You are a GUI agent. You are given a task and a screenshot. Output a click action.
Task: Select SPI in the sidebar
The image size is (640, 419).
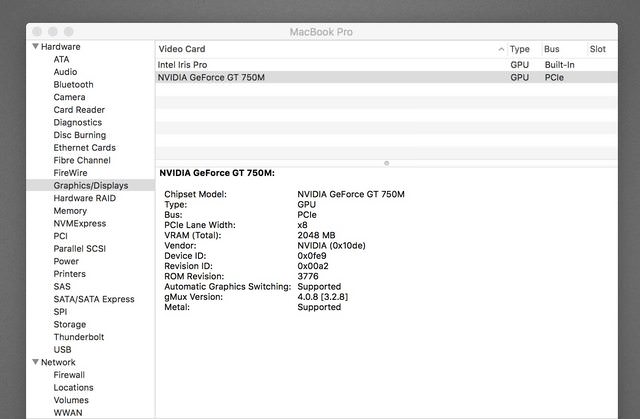60,312
